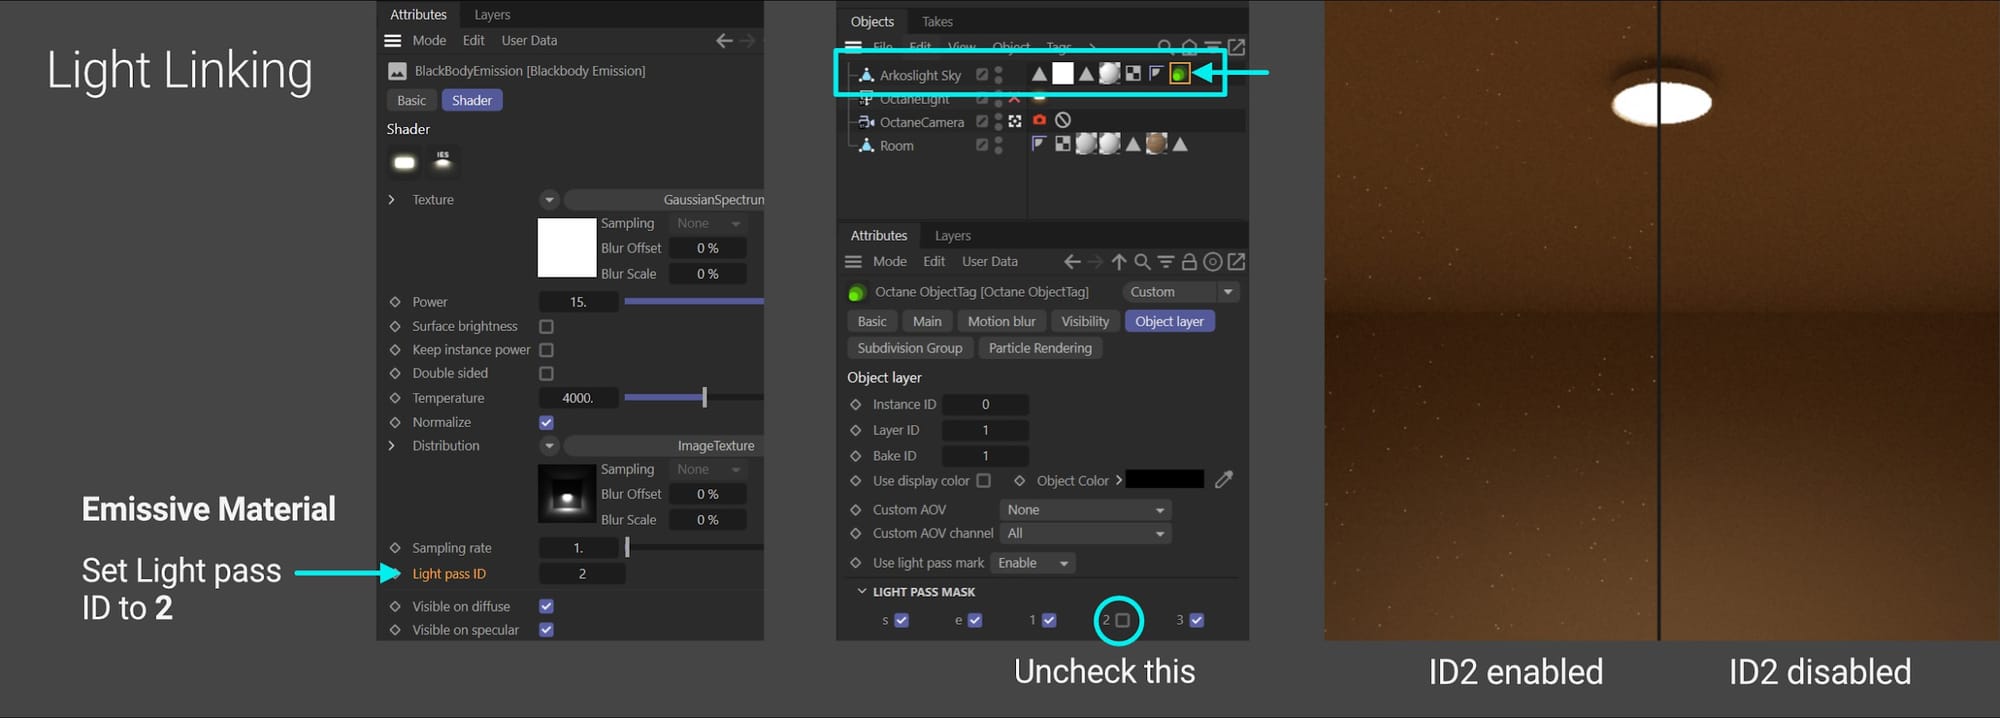The height and width of the screenshot is (718, 2000).
Task: Select the red Octane camera tag
Action: [1040, 120]
